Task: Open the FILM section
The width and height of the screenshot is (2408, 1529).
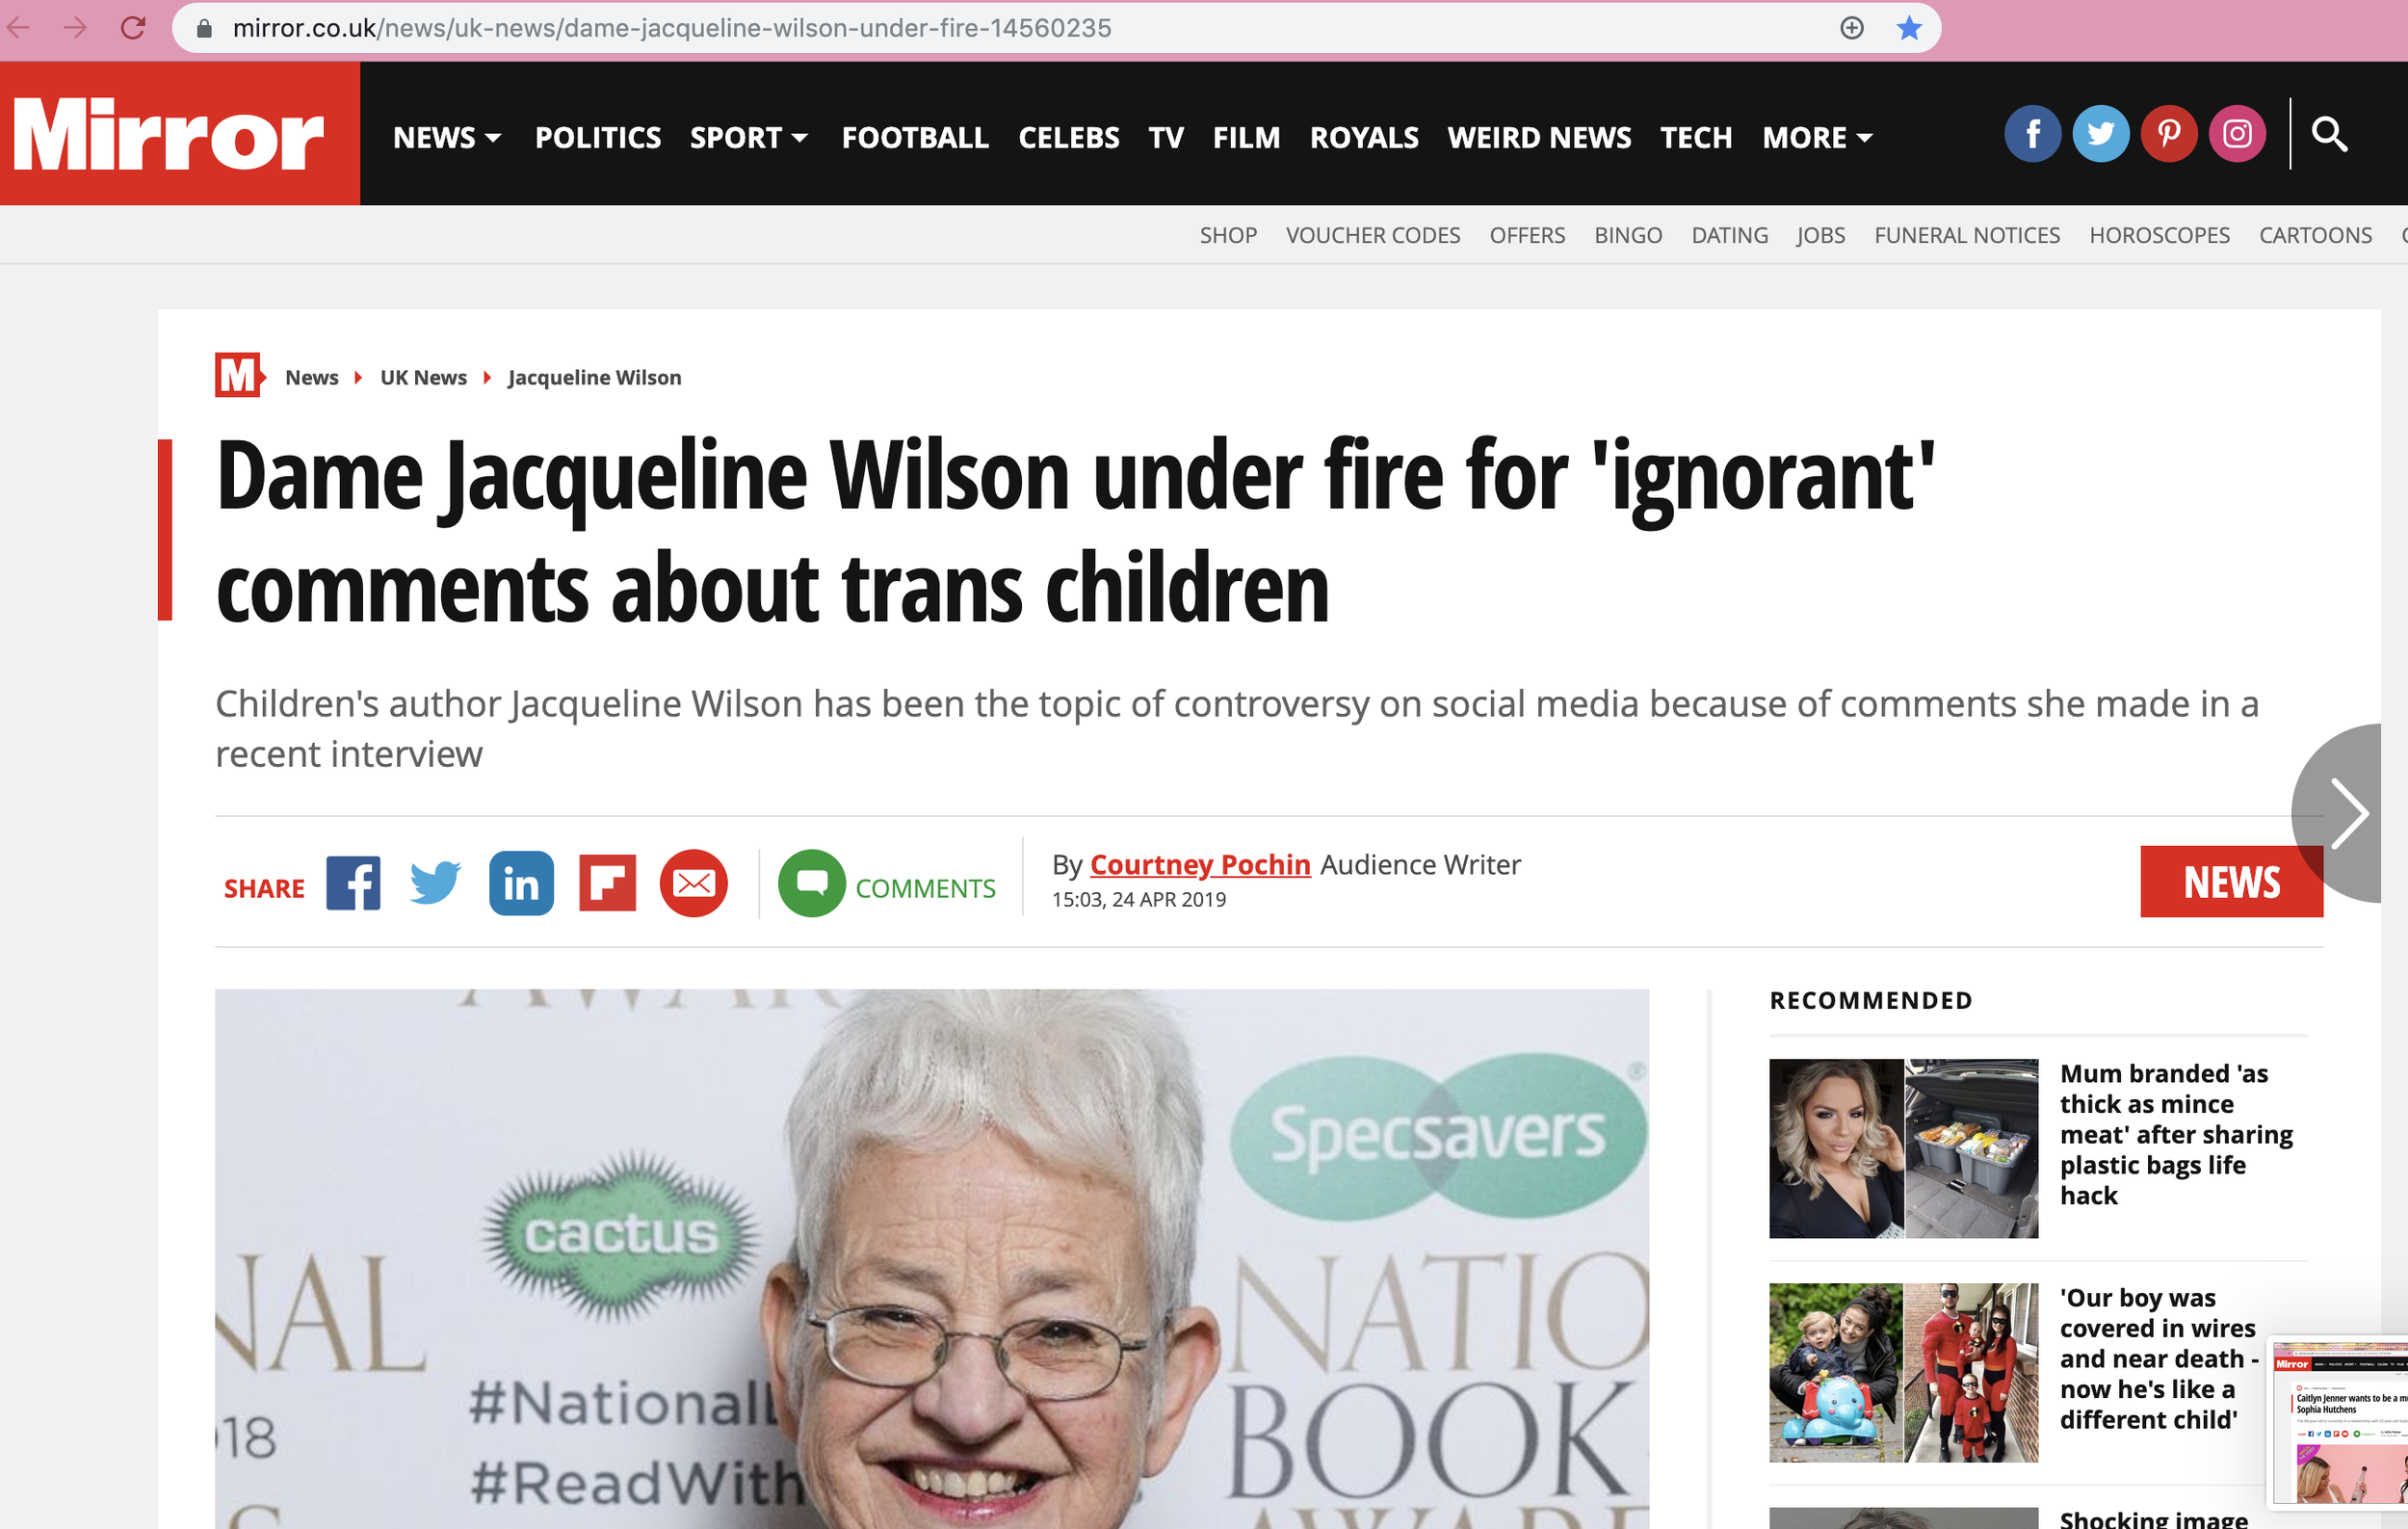Action: click(1246, 138)
